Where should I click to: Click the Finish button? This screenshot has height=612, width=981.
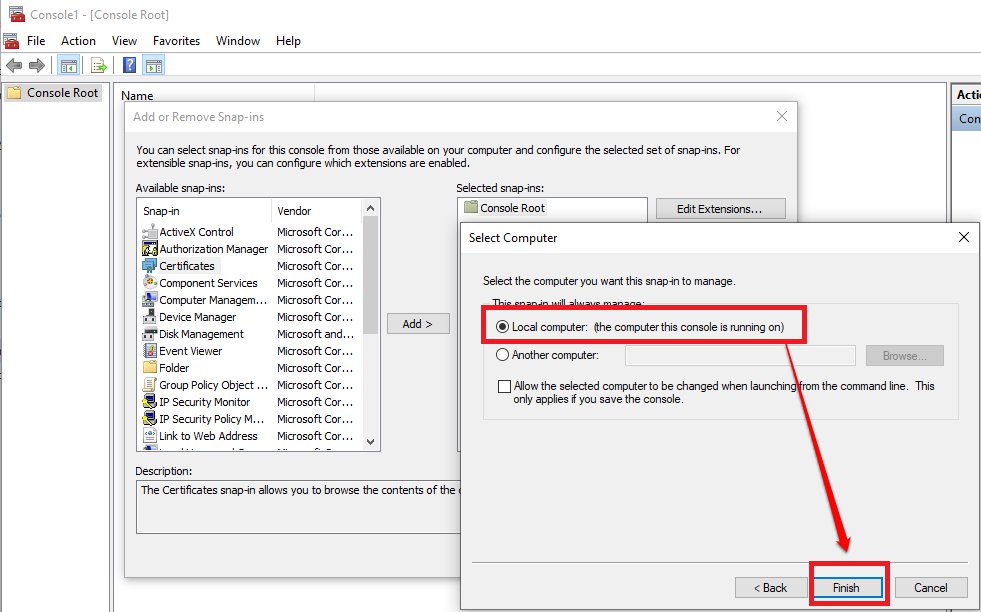tap(846, 588)
